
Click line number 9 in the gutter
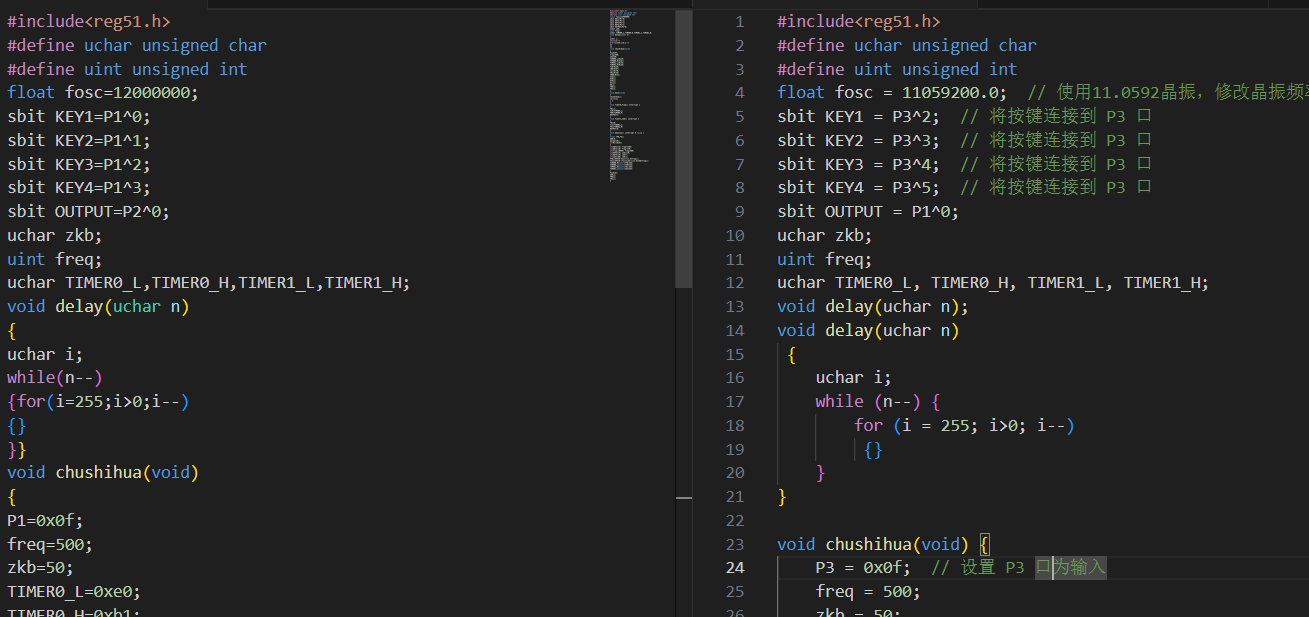tap(739, 211)
